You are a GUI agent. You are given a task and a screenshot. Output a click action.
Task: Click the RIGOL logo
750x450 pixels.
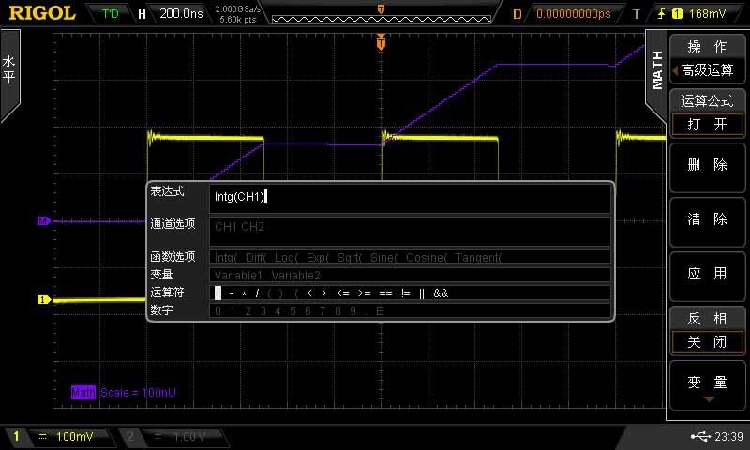click(x=38, y=14)
